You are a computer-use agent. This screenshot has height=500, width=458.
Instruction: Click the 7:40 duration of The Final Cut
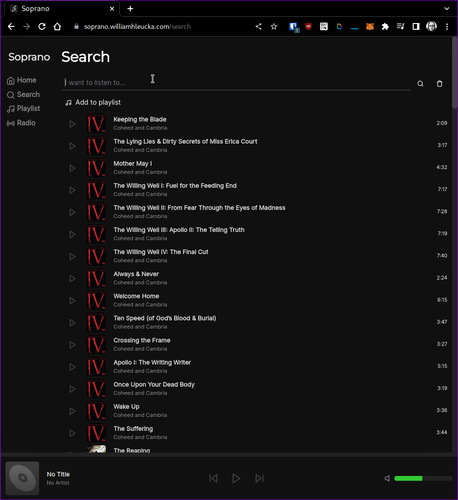click(x=442, y=256)
